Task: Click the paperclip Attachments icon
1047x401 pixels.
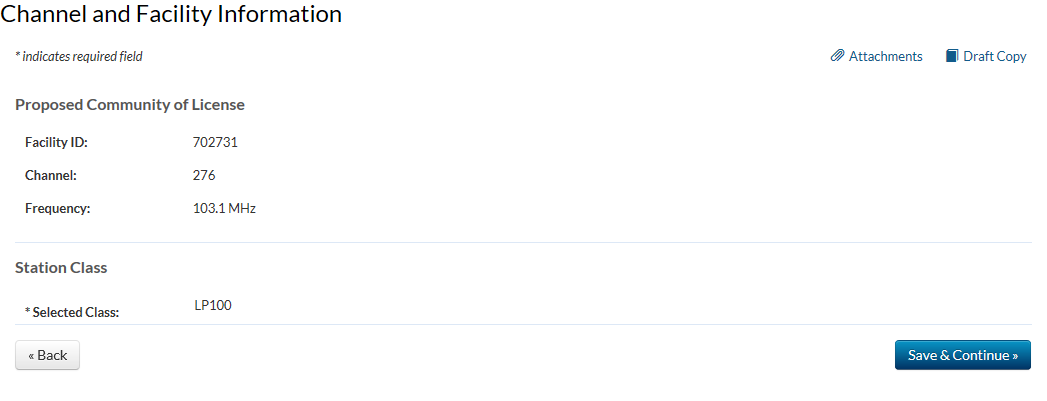Action: point(837,56)
